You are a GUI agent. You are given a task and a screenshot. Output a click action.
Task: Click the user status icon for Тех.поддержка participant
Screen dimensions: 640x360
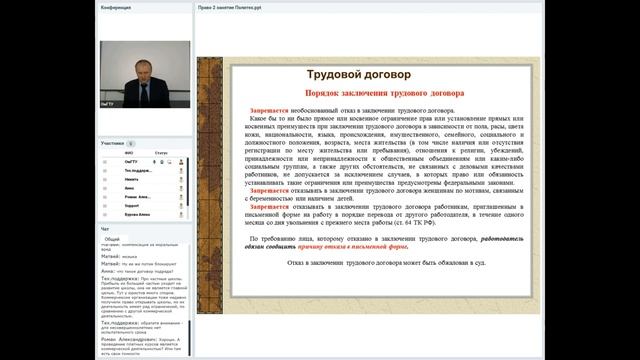click(x=181, y=171)
